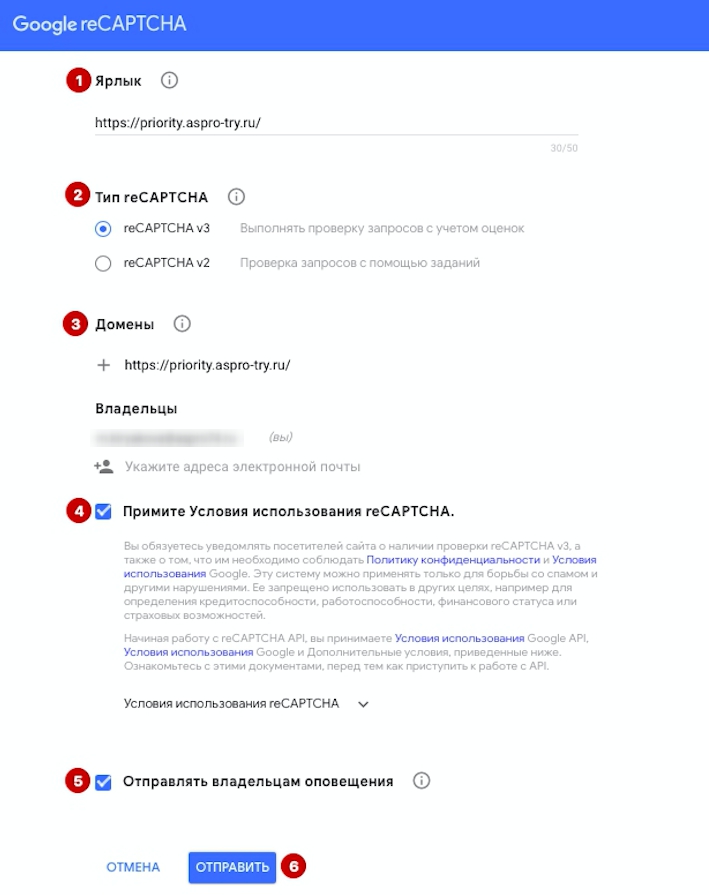Click the Google reCAPTCHA logo in the header

pyautogui.click(x=99, y=24)
